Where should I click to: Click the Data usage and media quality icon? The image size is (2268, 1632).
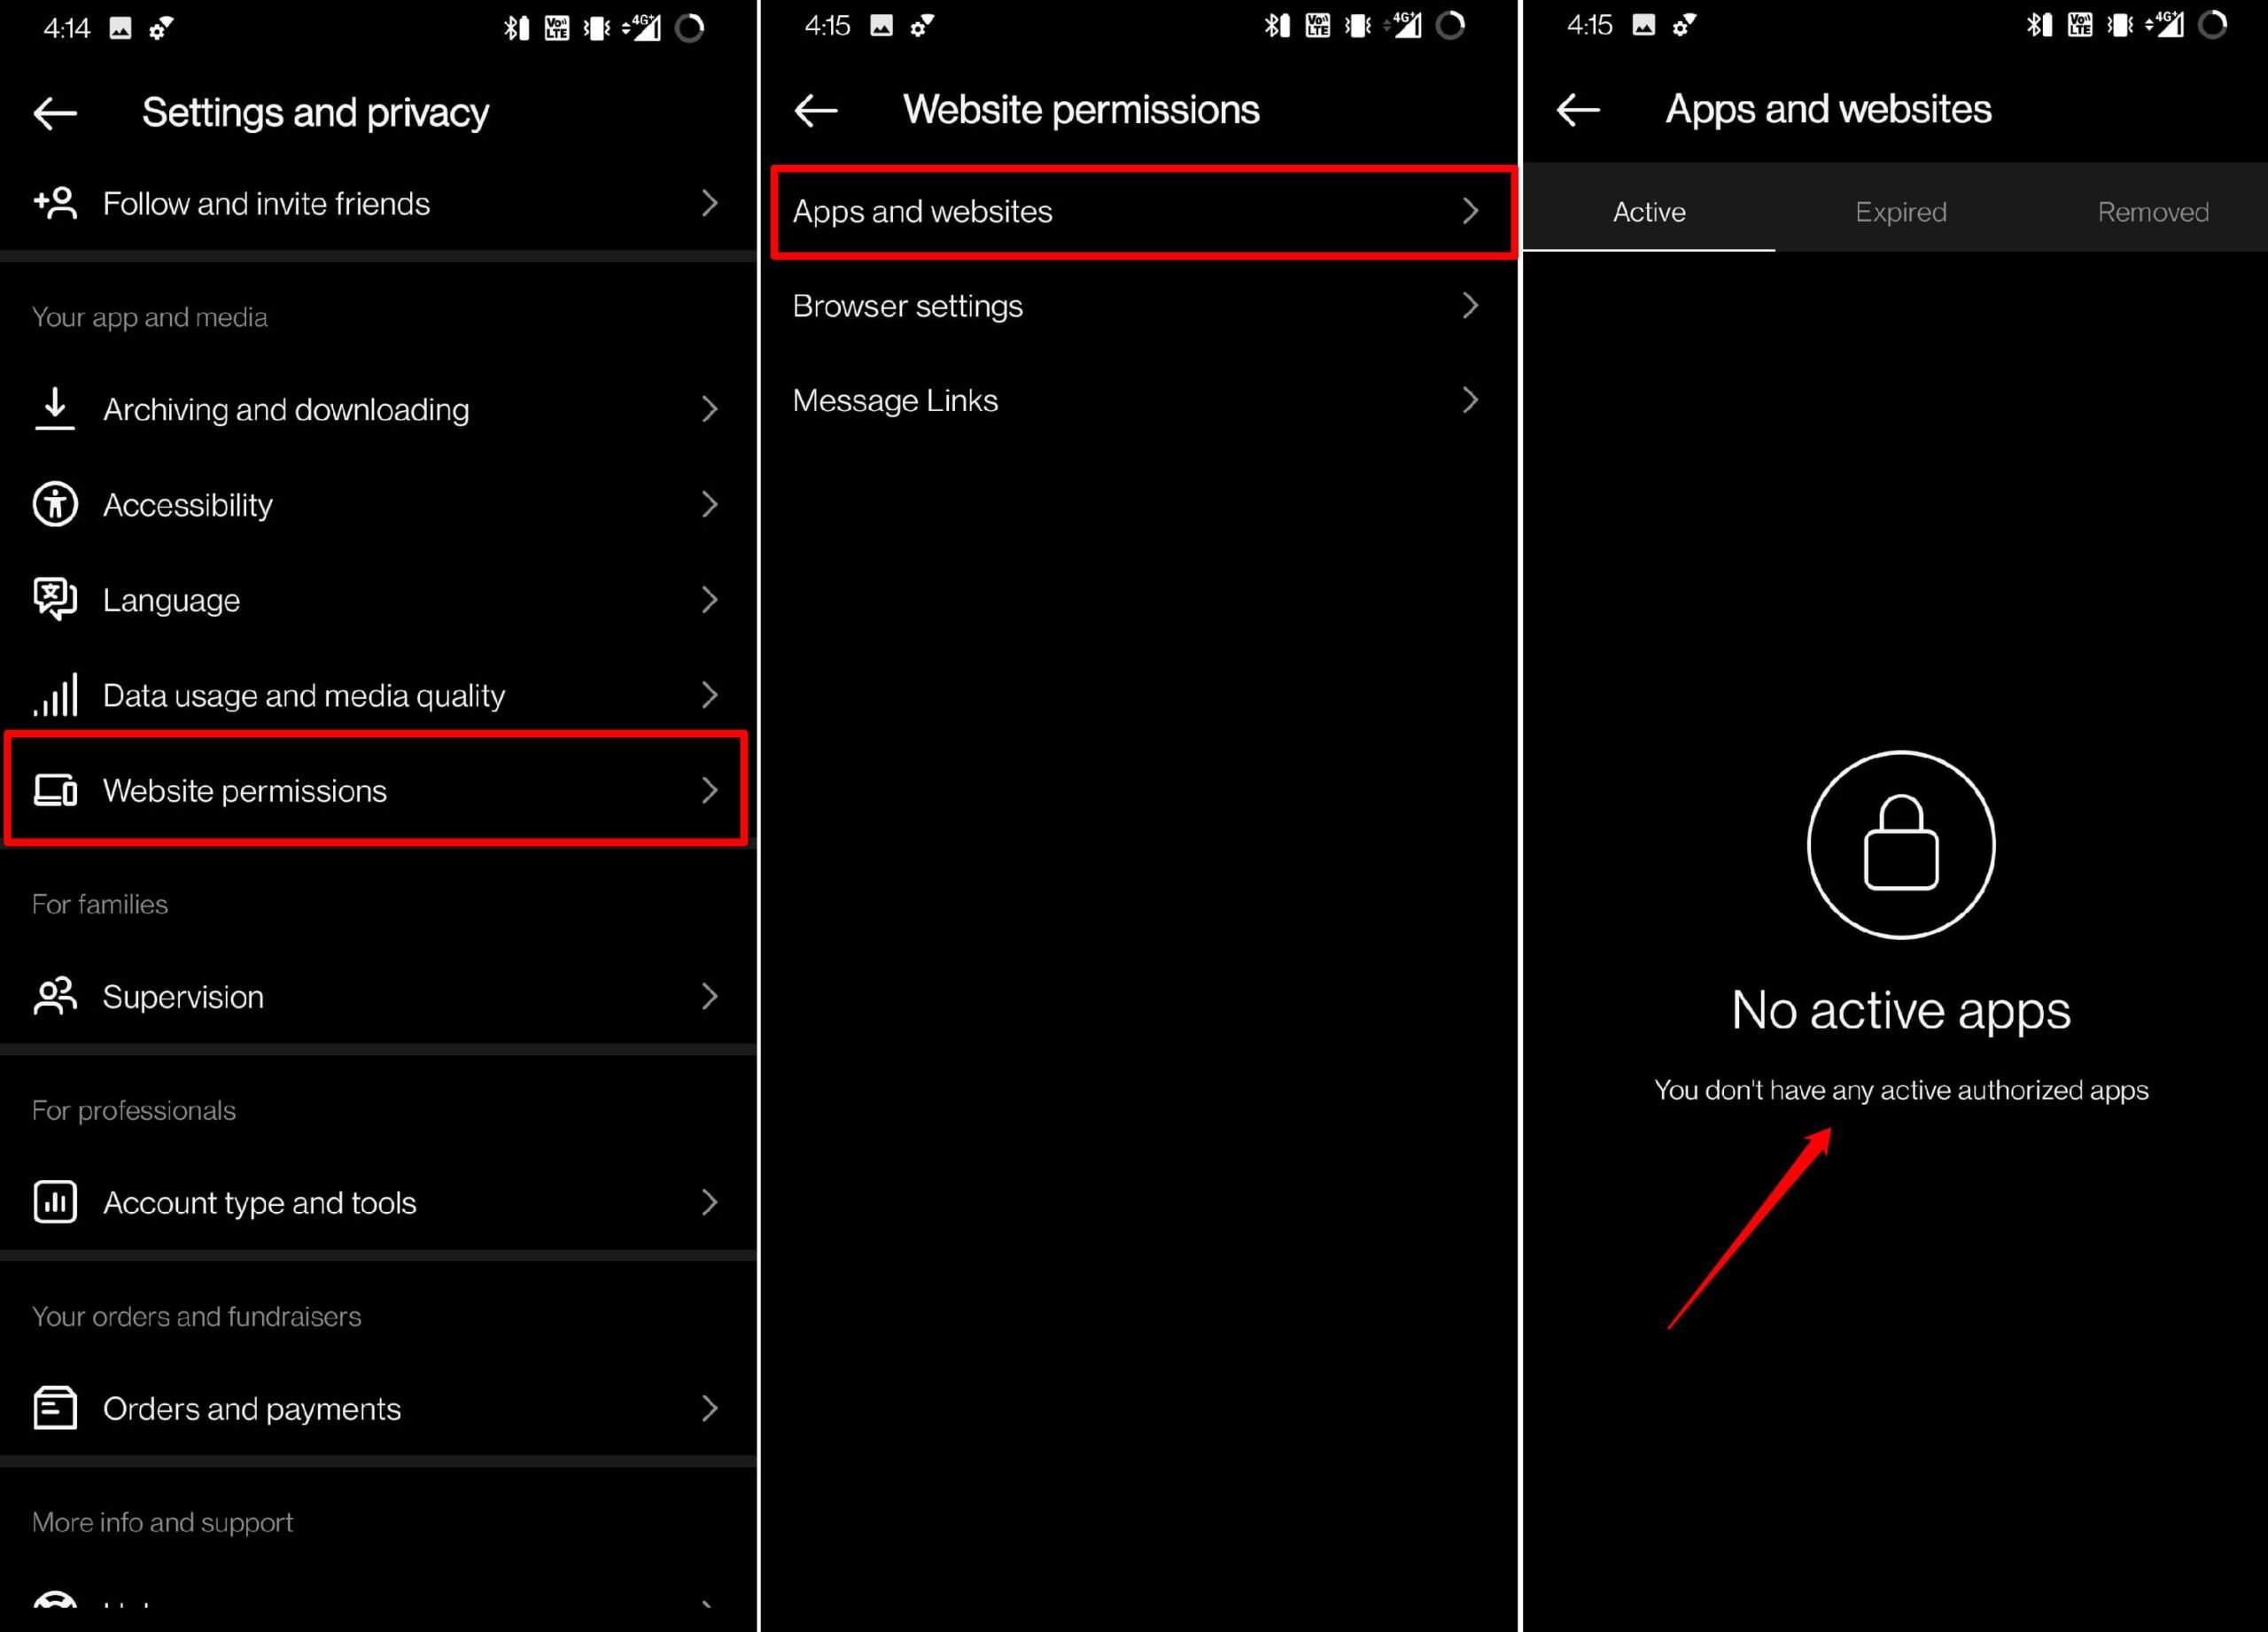(x=53, y=696)
